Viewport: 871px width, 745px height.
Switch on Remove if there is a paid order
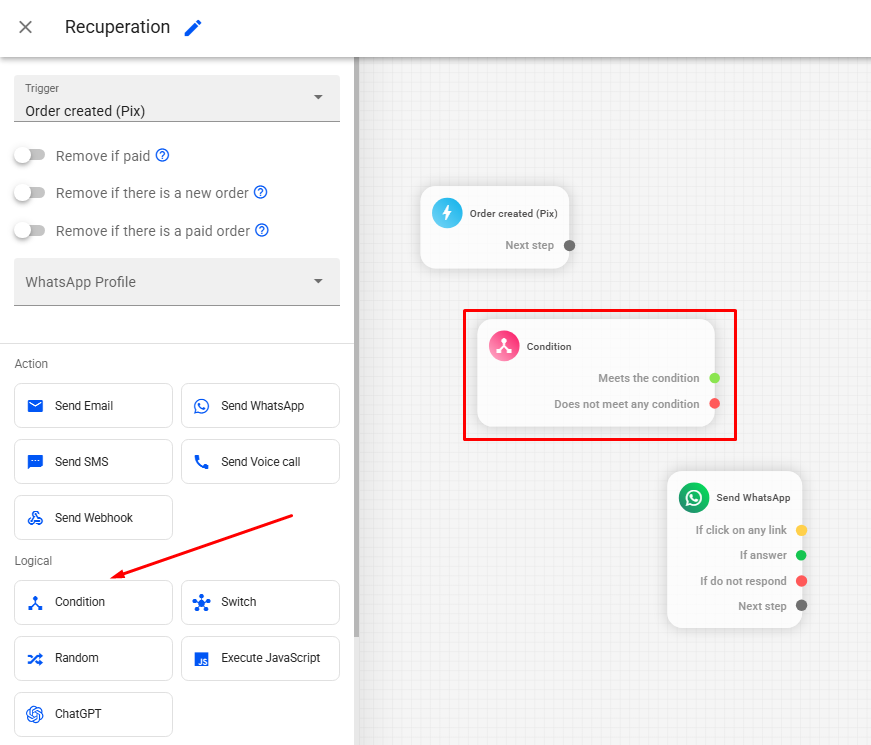click(x=30, y=230)
